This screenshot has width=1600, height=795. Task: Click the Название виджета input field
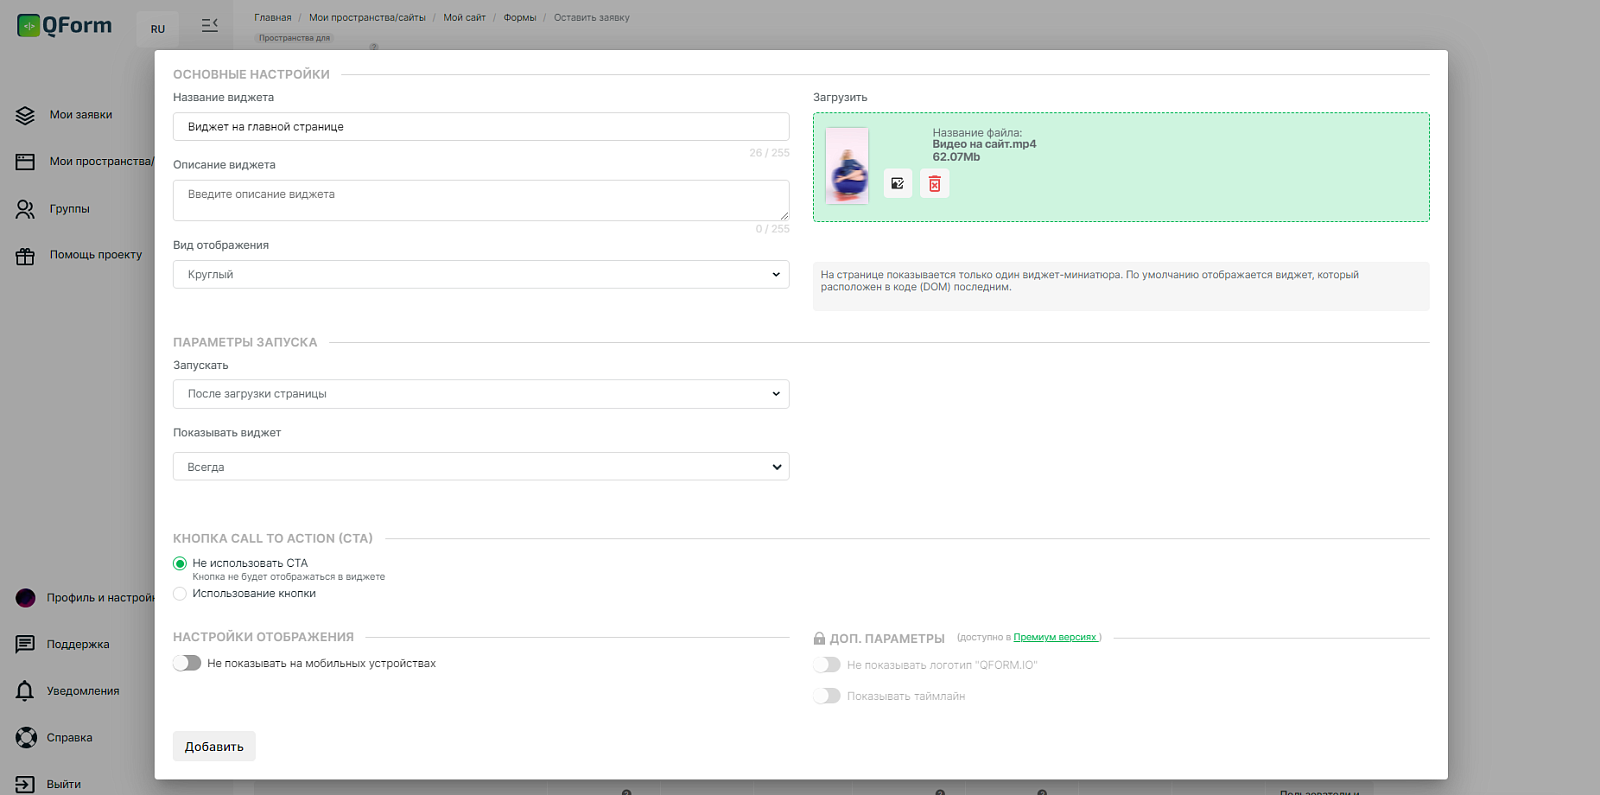[x=481, y=127]
